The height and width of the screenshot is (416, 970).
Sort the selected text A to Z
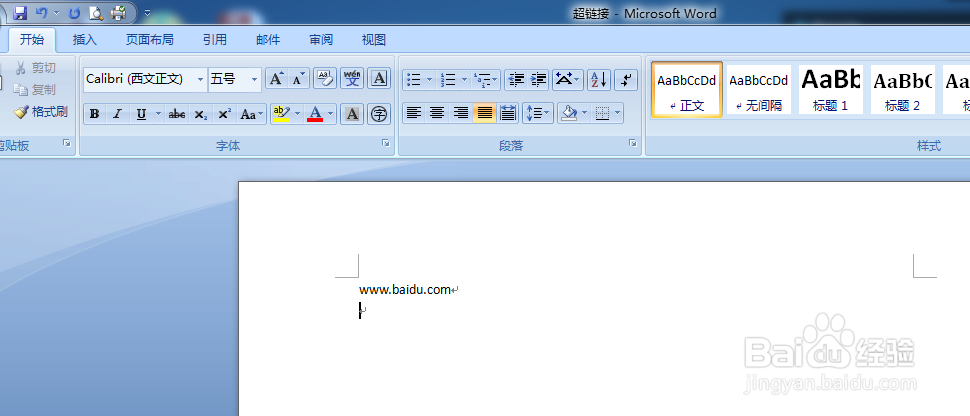point(599,79)
